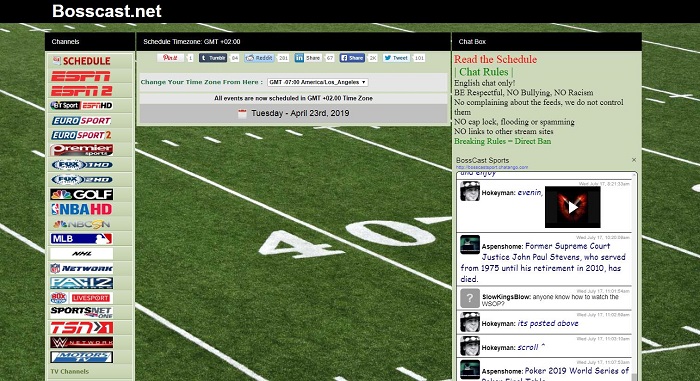Select the MLB channel logo
The image size is (700, 381).
tap(81, 239)
